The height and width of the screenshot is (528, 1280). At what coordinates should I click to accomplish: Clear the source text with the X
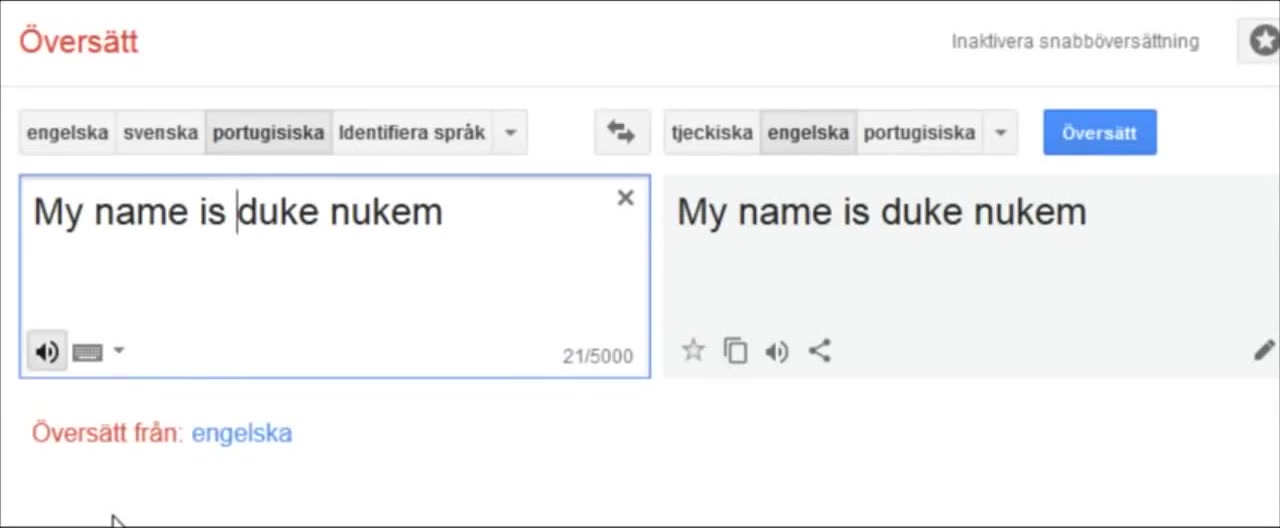click(626, 198)
